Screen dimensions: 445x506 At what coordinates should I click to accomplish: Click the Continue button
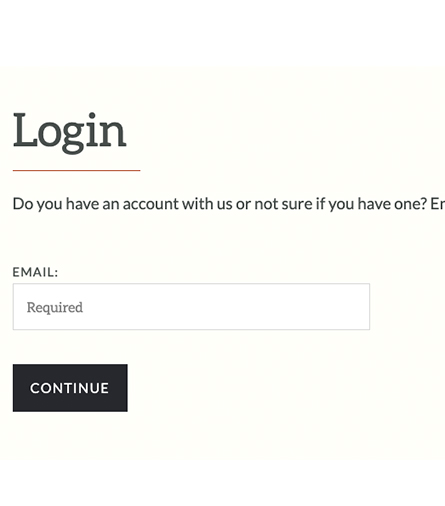(70, 388)
